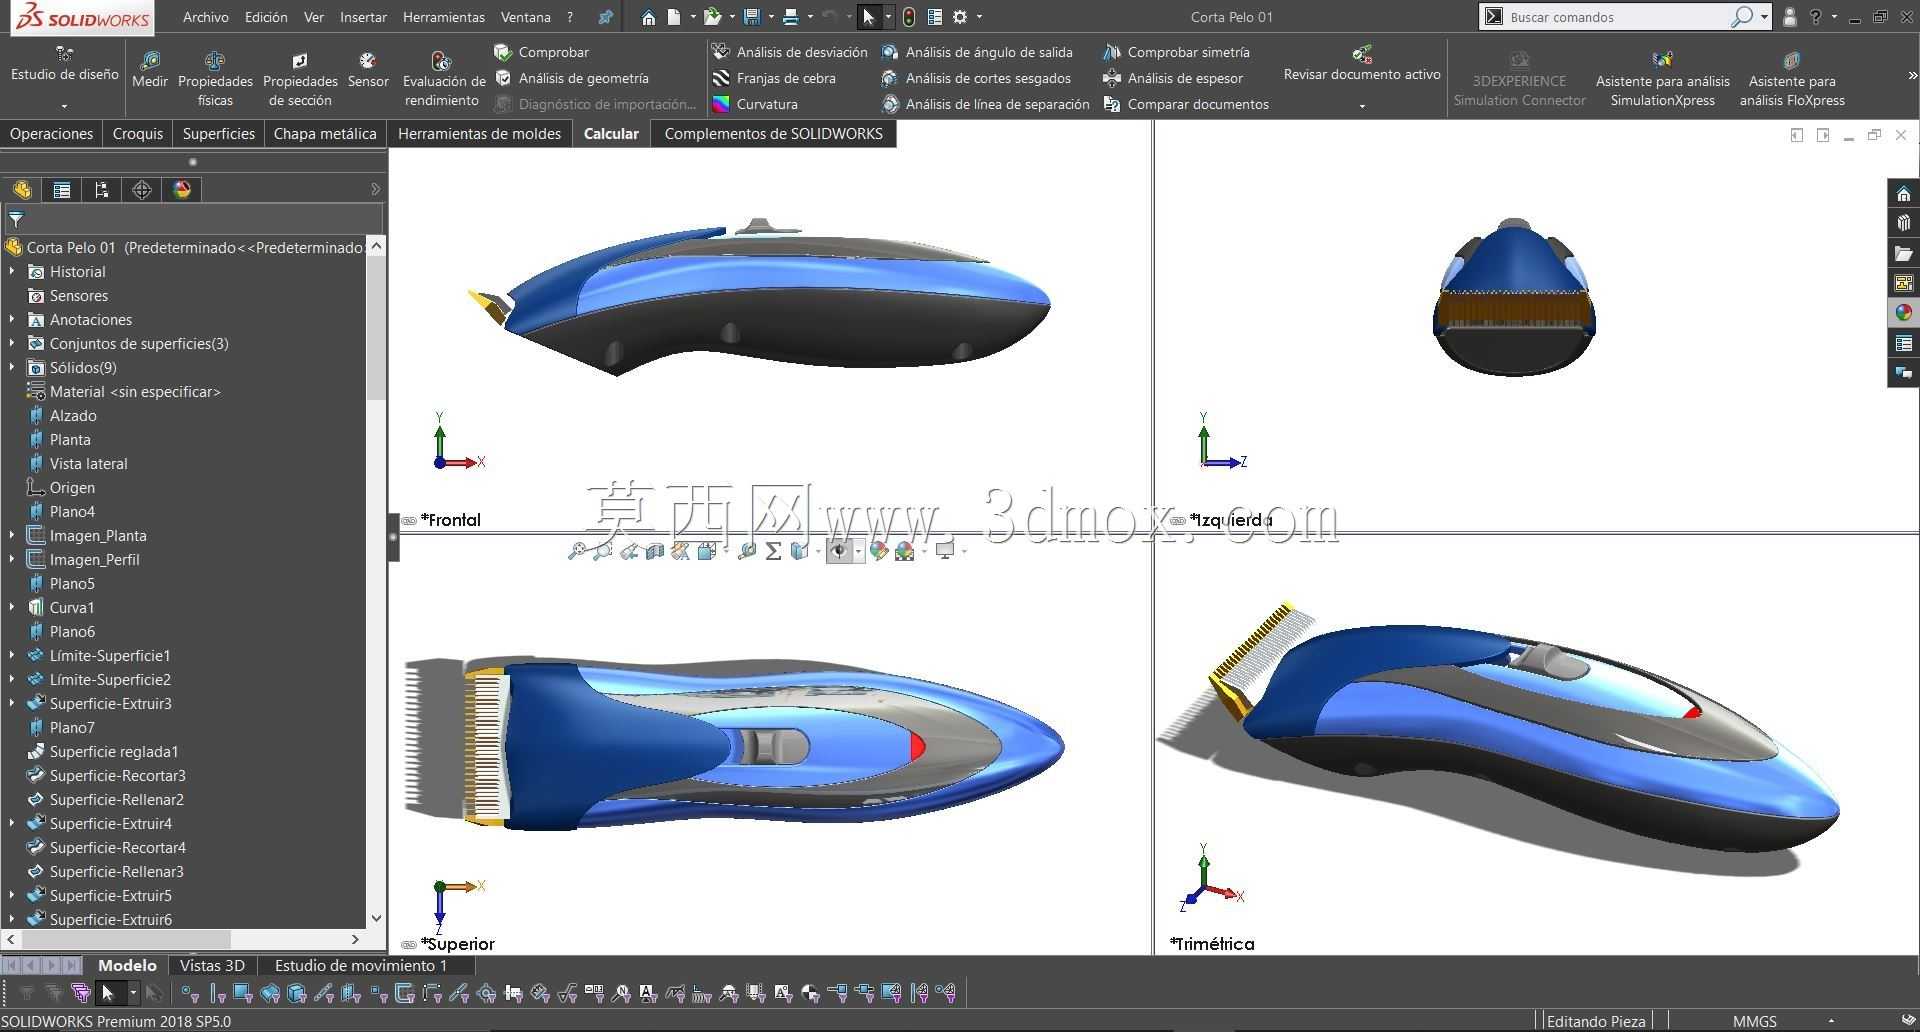Click Edit appearance sphere in view toolbar
1920x1032 pixels.
(878, 551)
